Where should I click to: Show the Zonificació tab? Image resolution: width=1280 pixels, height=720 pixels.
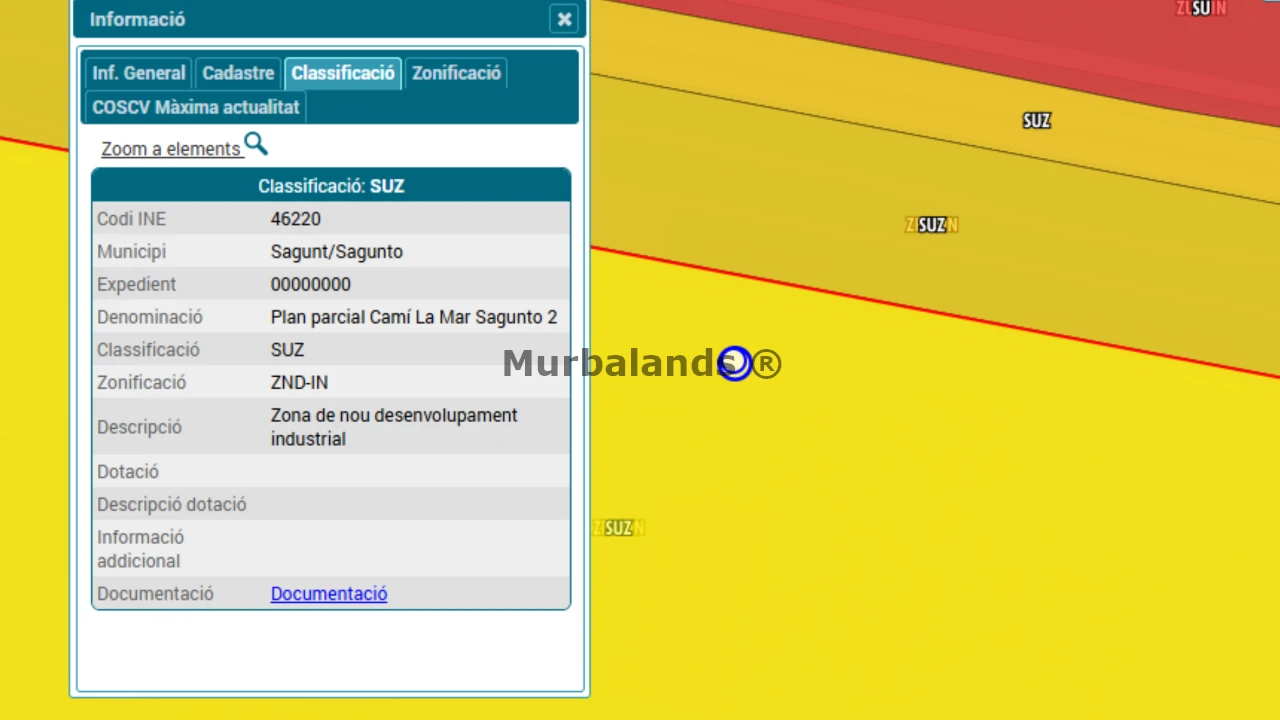456,73
